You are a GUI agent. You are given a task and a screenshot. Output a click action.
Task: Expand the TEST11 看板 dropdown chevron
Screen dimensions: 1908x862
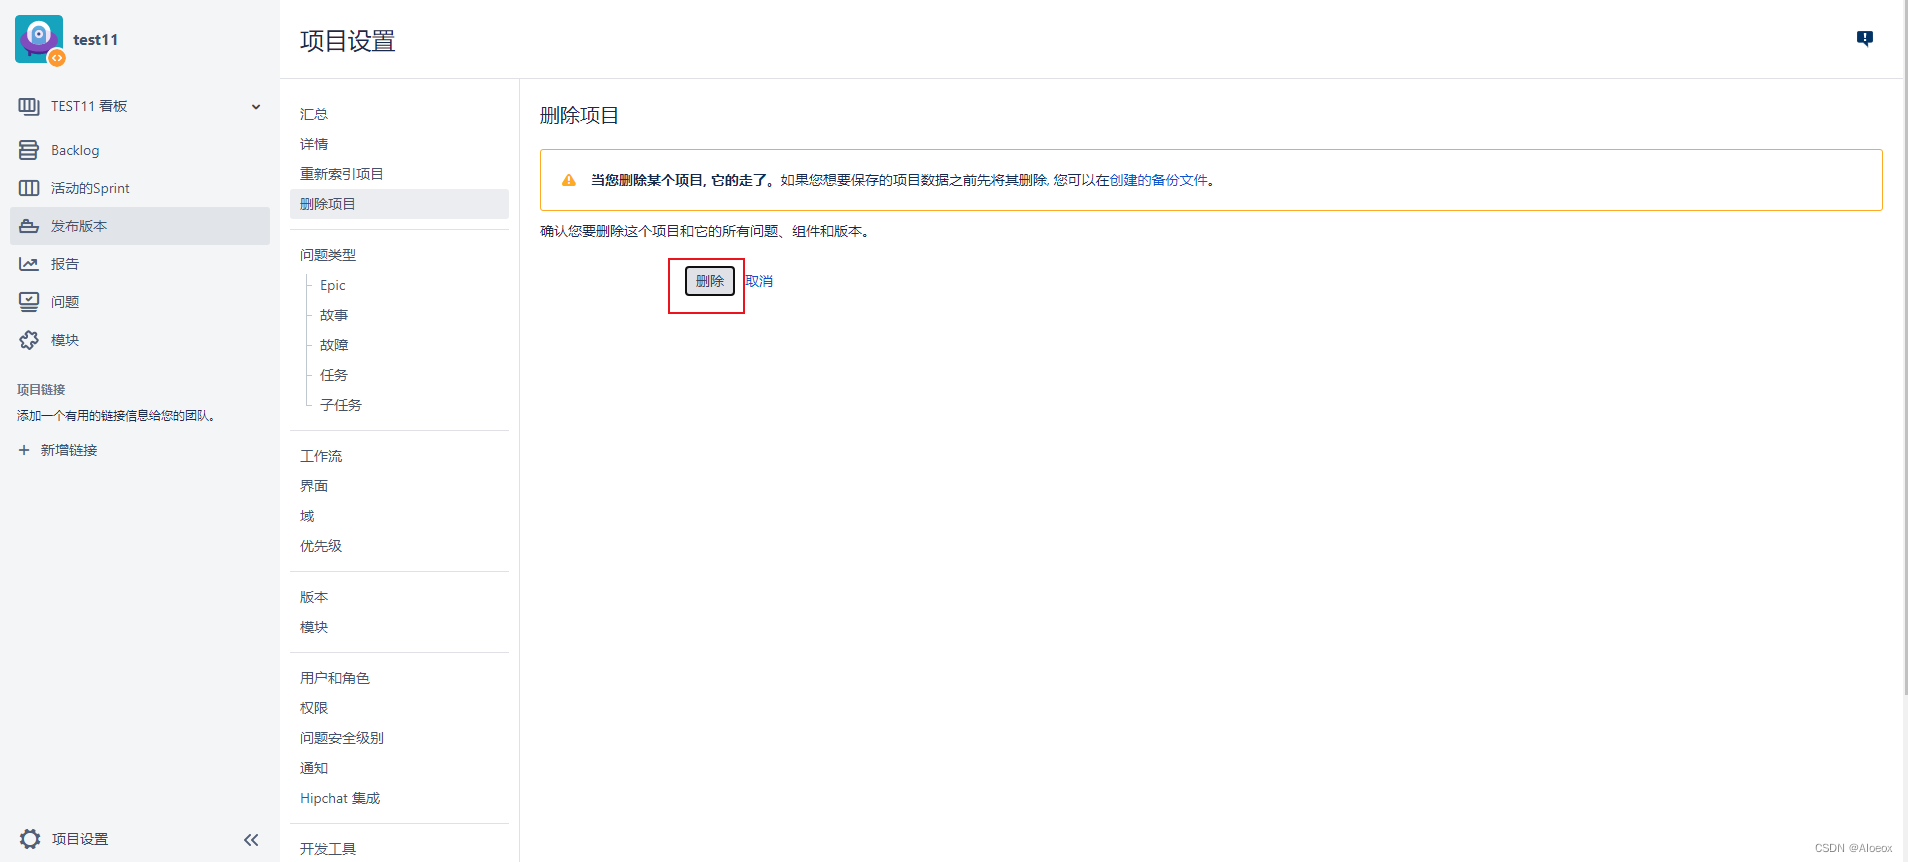pos(256,106)
